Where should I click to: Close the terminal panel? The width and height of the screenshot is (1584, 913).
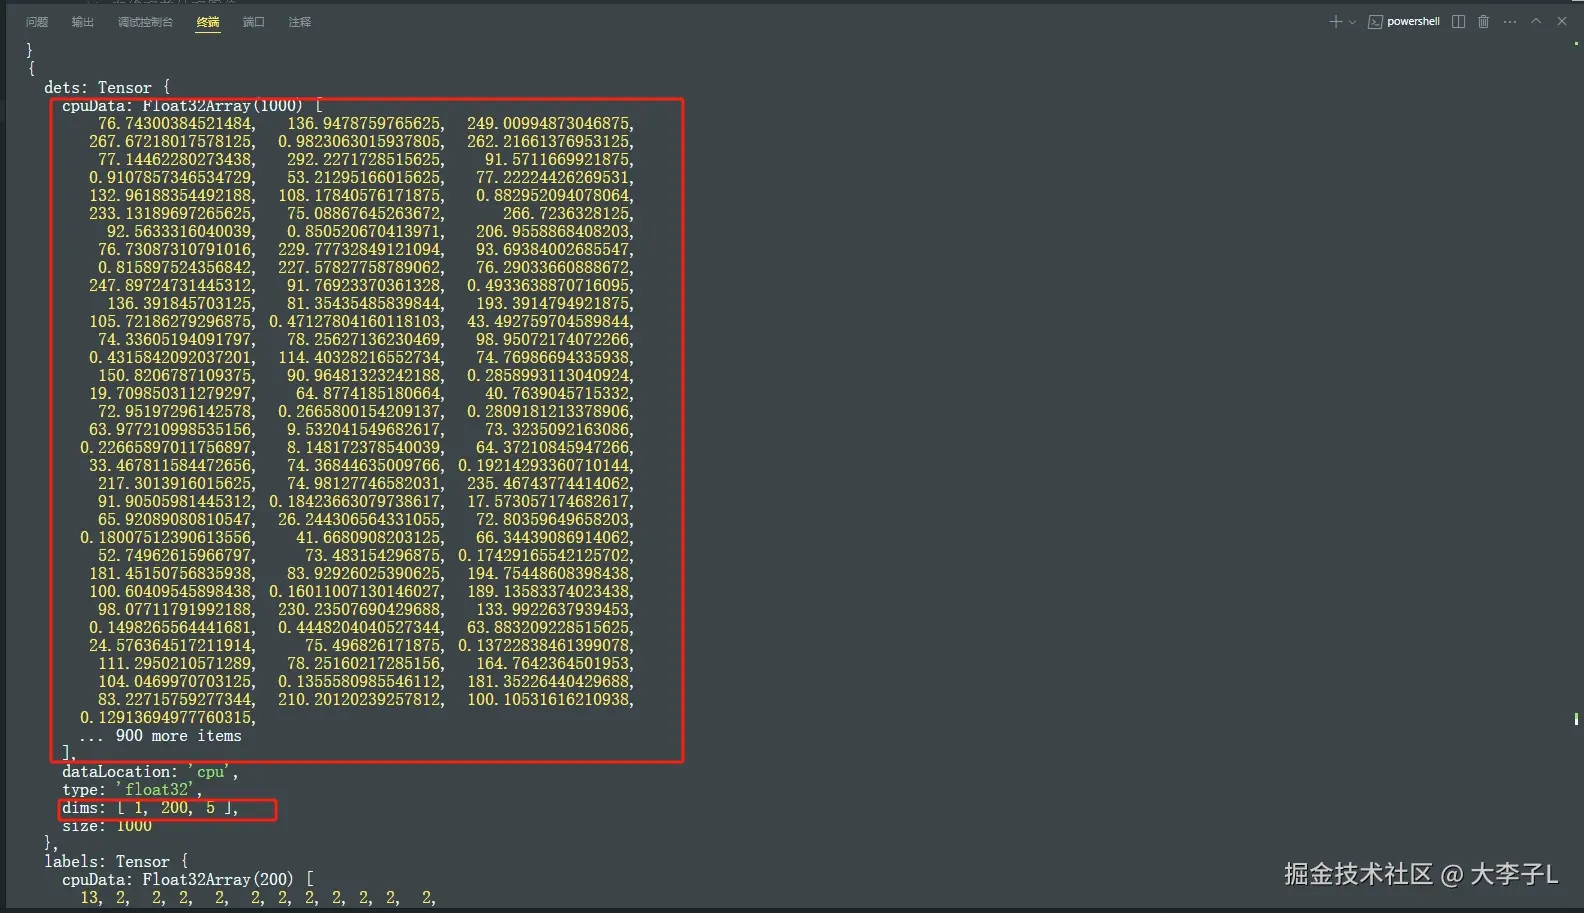click(x=1562, y=21)
